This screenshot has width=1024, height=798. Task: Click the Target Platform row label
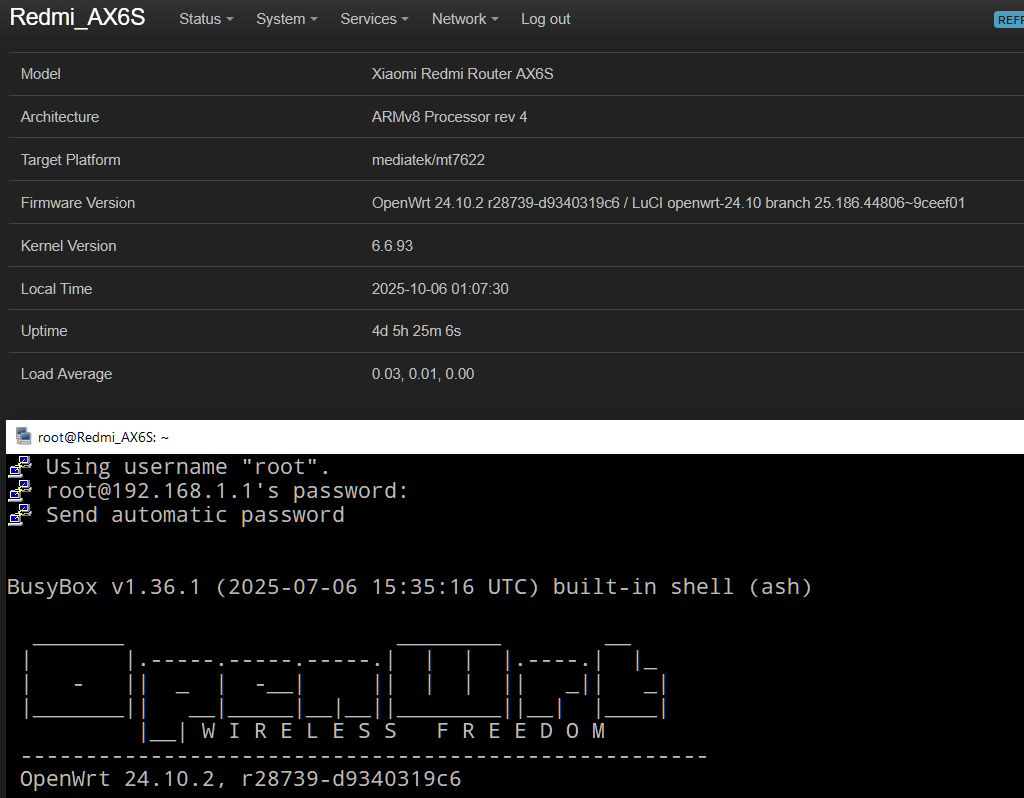[71, 160]
